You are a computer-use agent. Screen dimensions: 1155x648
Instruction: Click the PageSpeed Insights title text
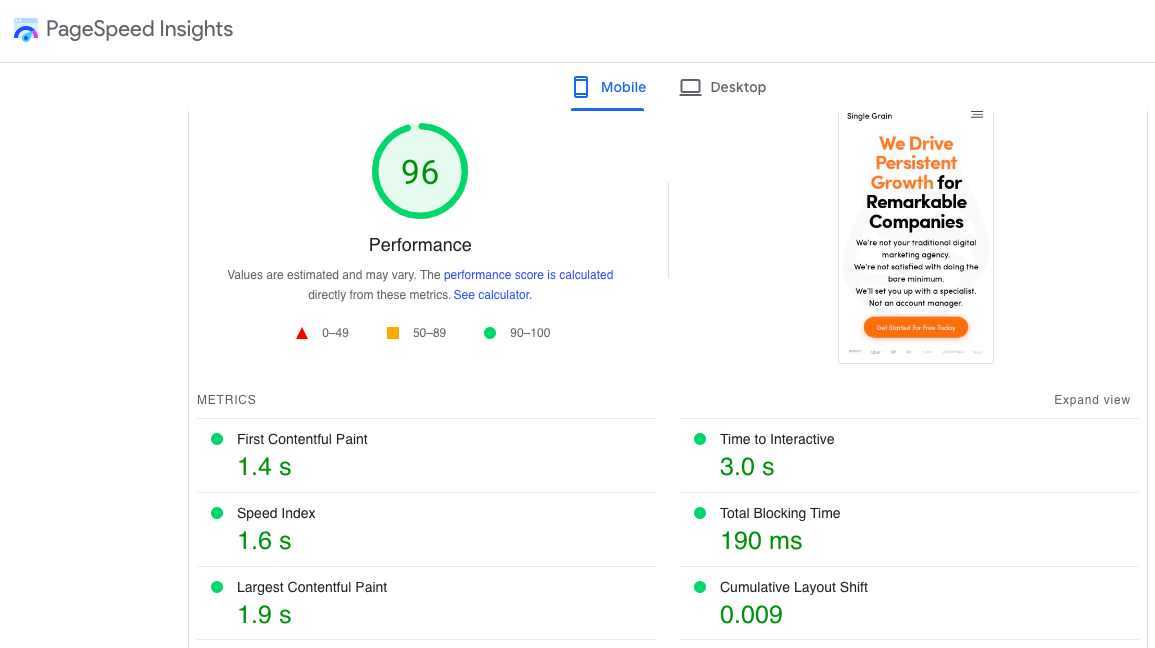pos(140,30)
